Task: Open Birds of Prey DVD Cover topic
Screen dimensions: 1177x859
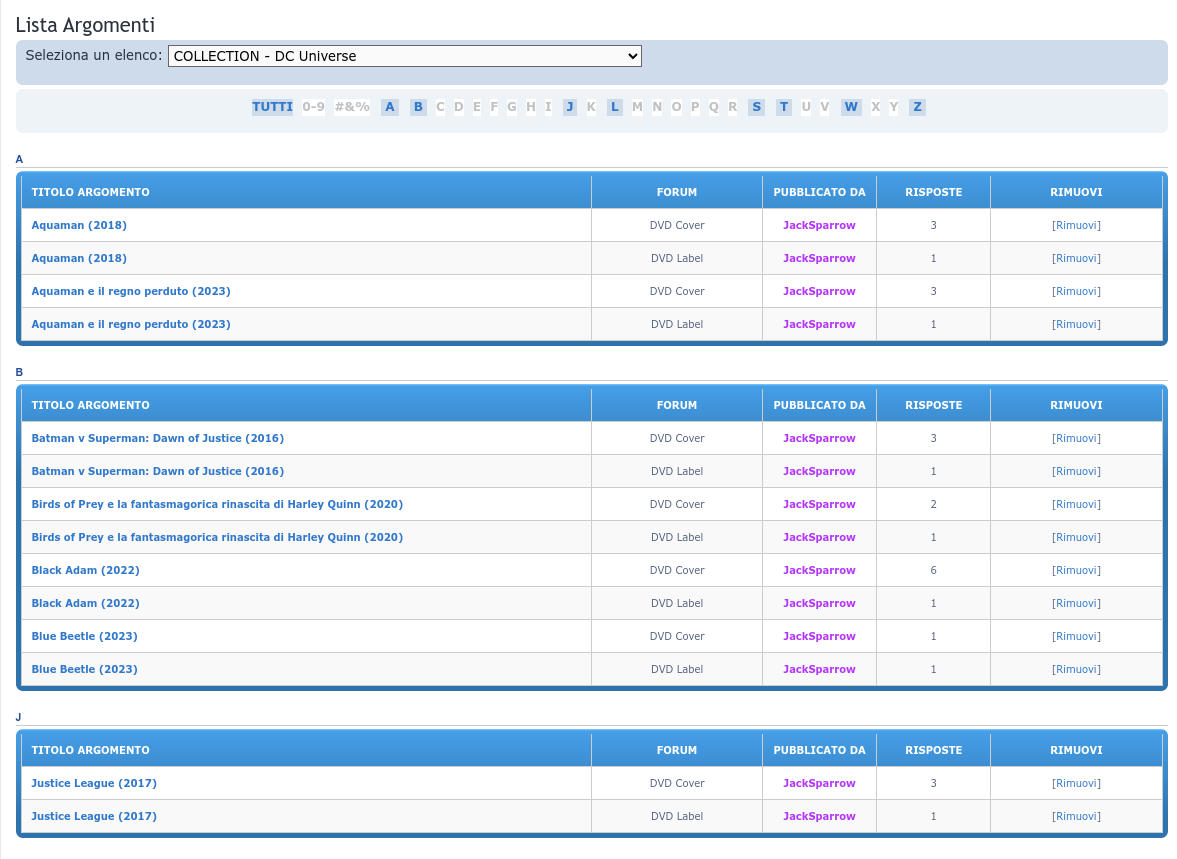Action: 217,504
